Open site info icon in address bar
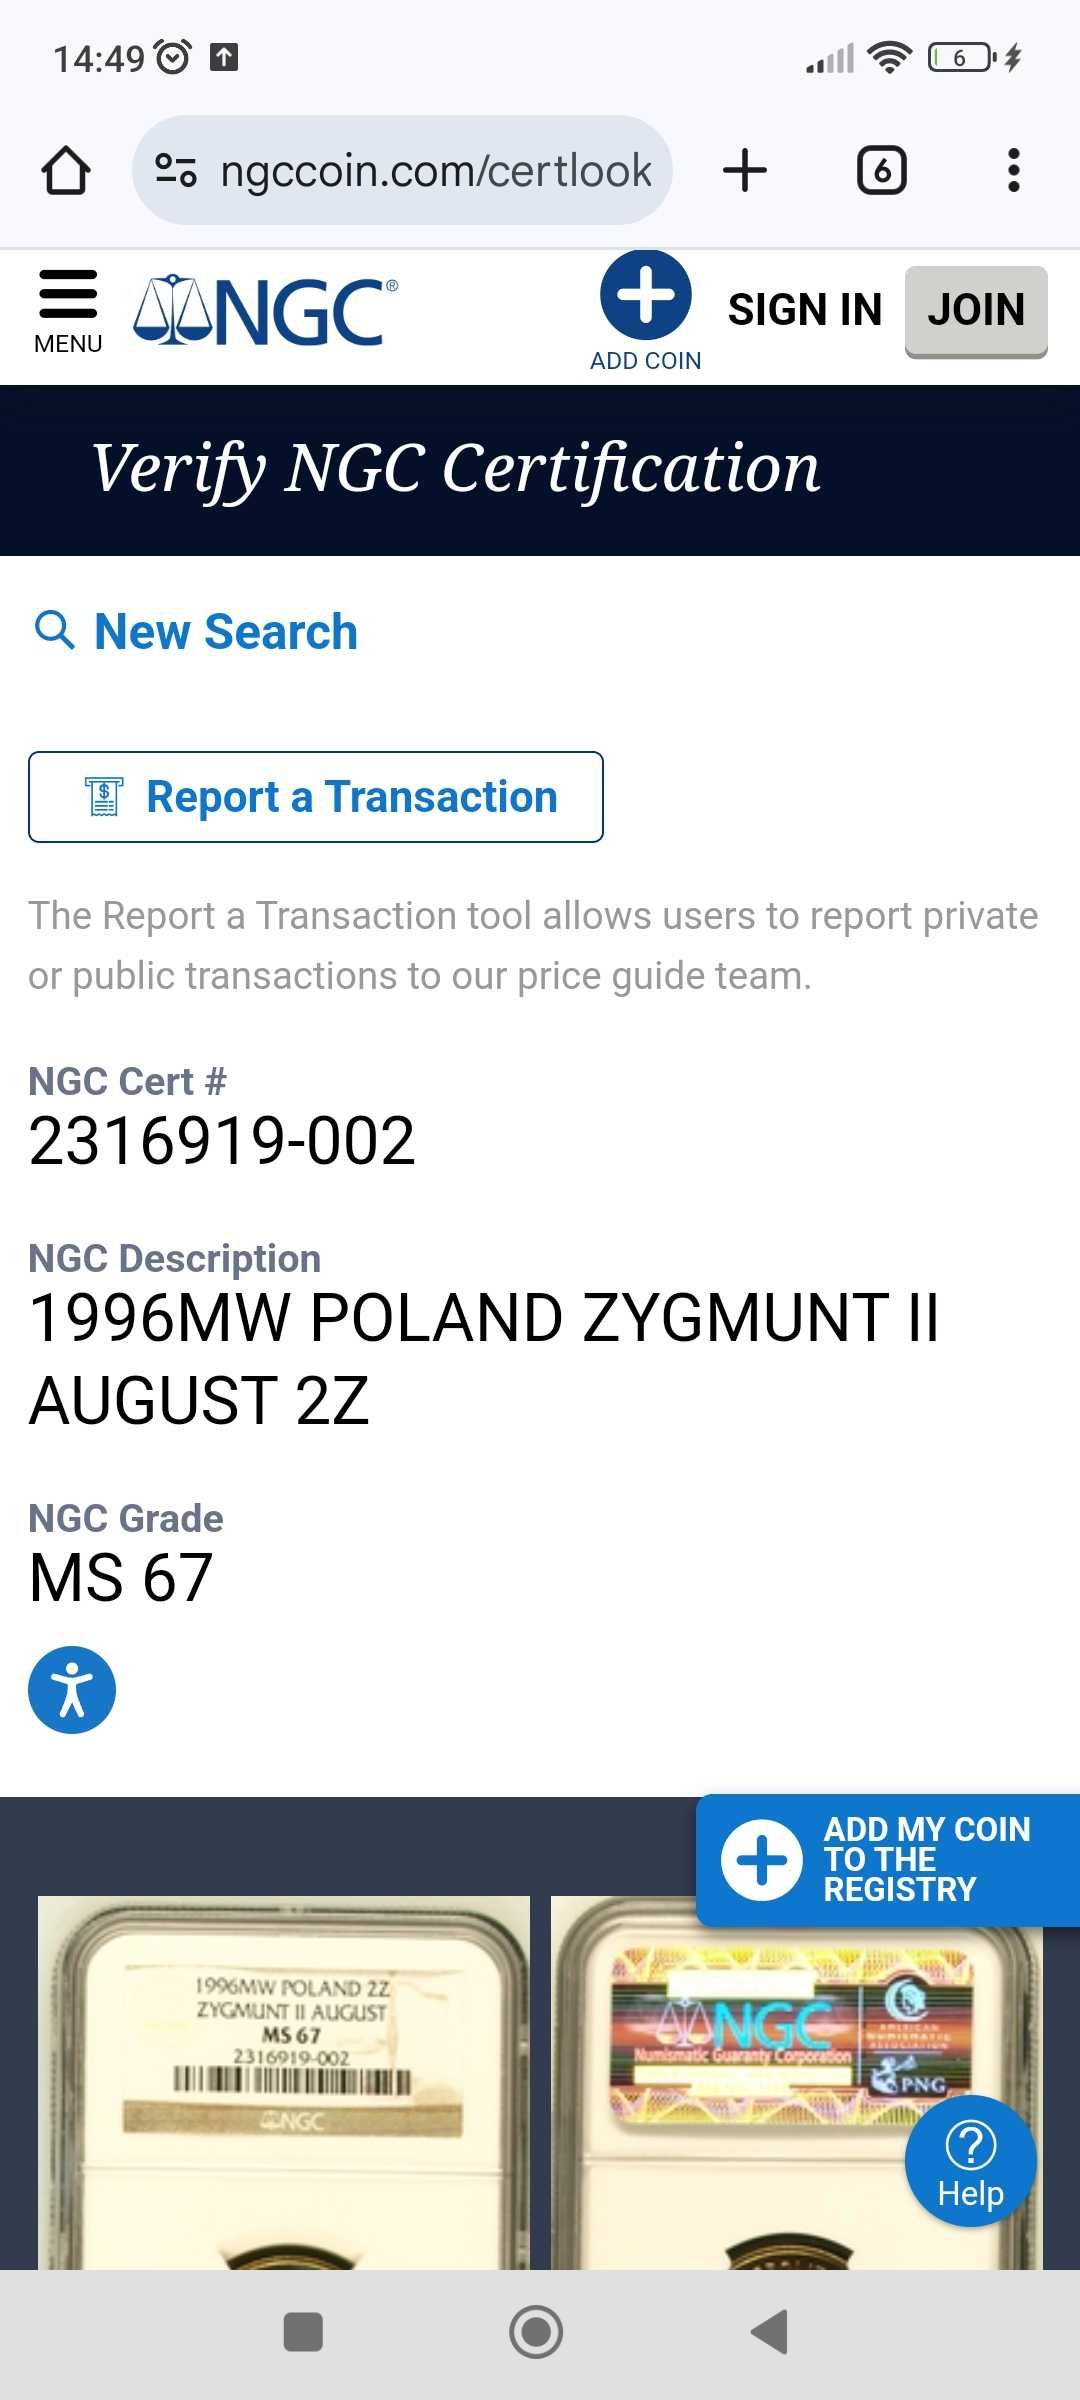The height and width of the screenshot is (2400, 1080). (176, 170)
